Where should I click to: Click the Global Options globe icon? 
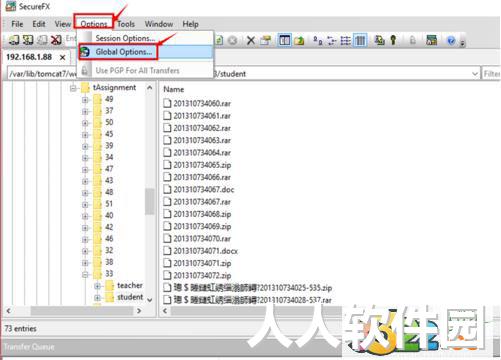(85, 52)
